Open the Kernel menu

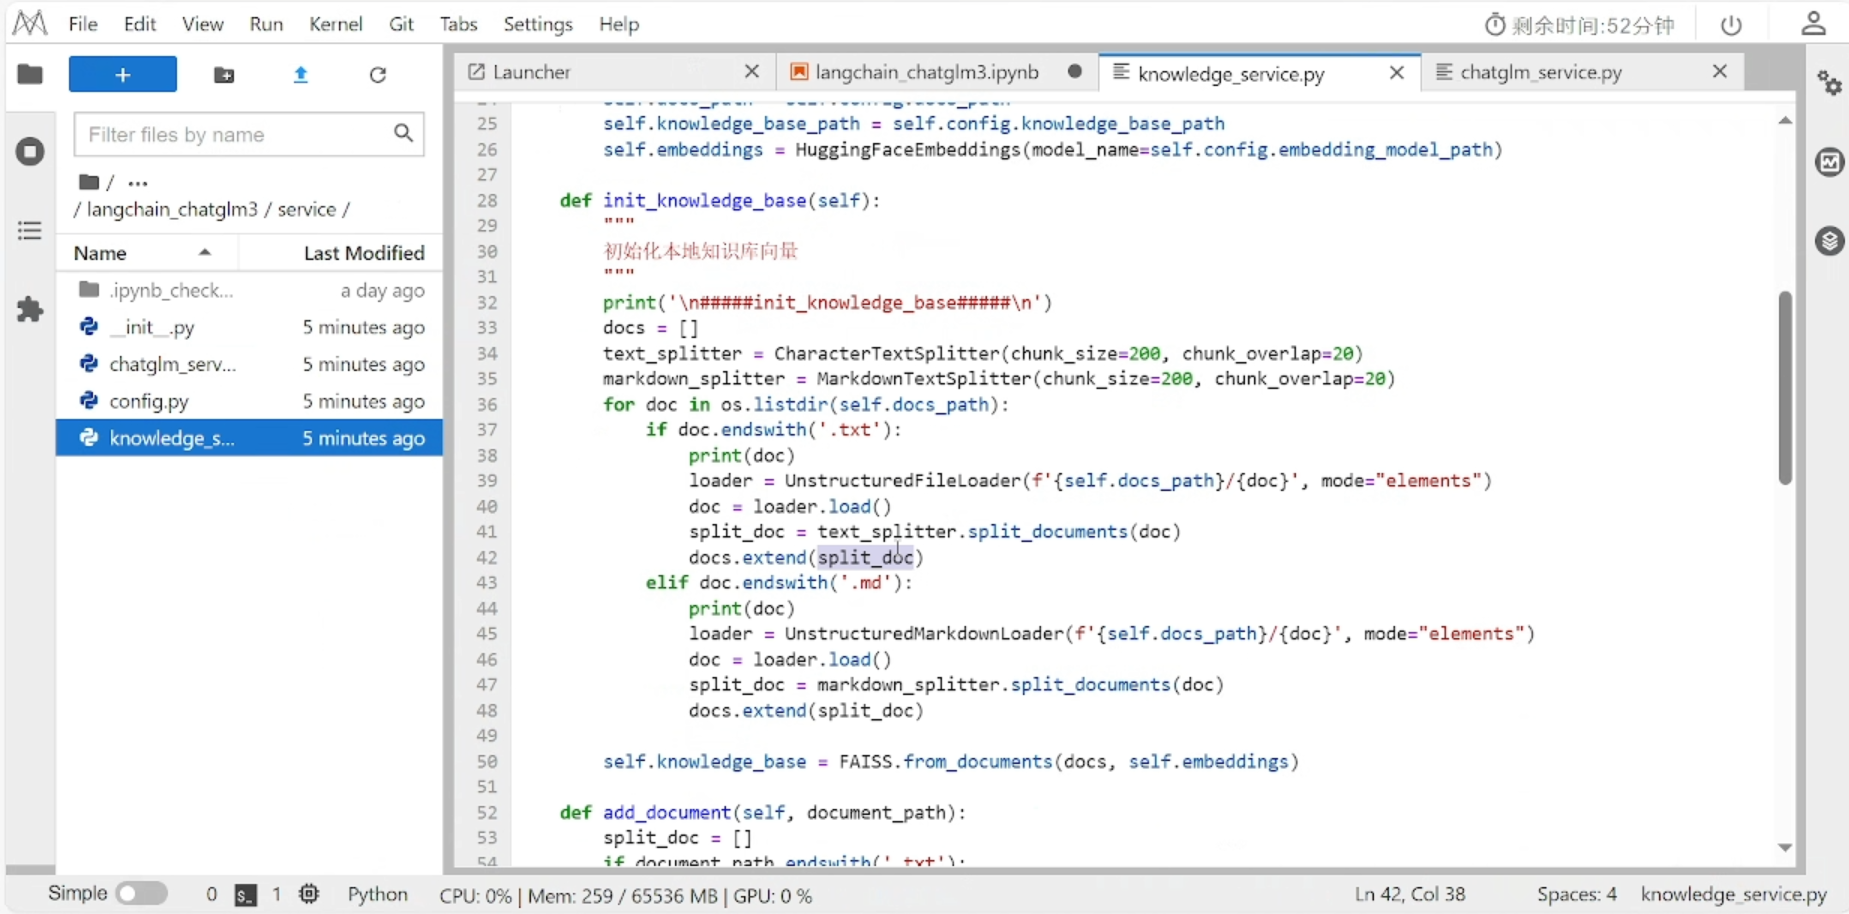pos(335,24)
